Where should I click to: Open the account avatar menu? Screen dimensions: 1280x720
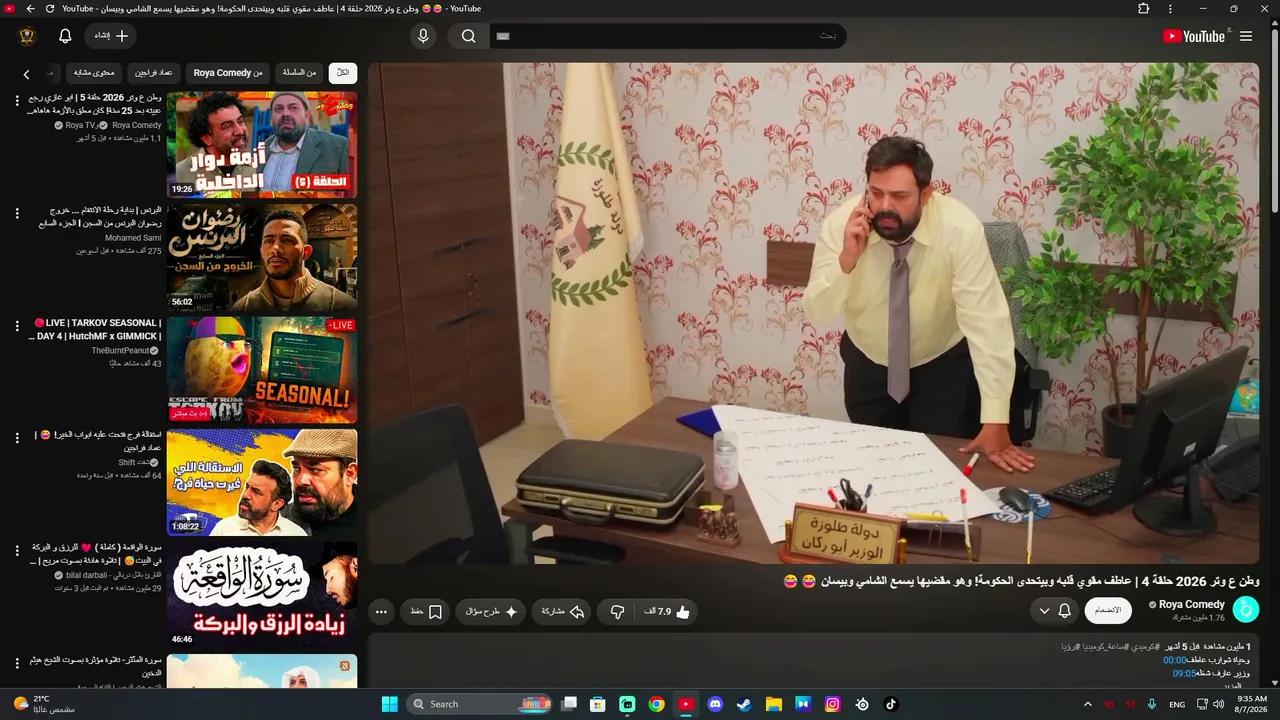pyautogui.click(x=27, y=36)
